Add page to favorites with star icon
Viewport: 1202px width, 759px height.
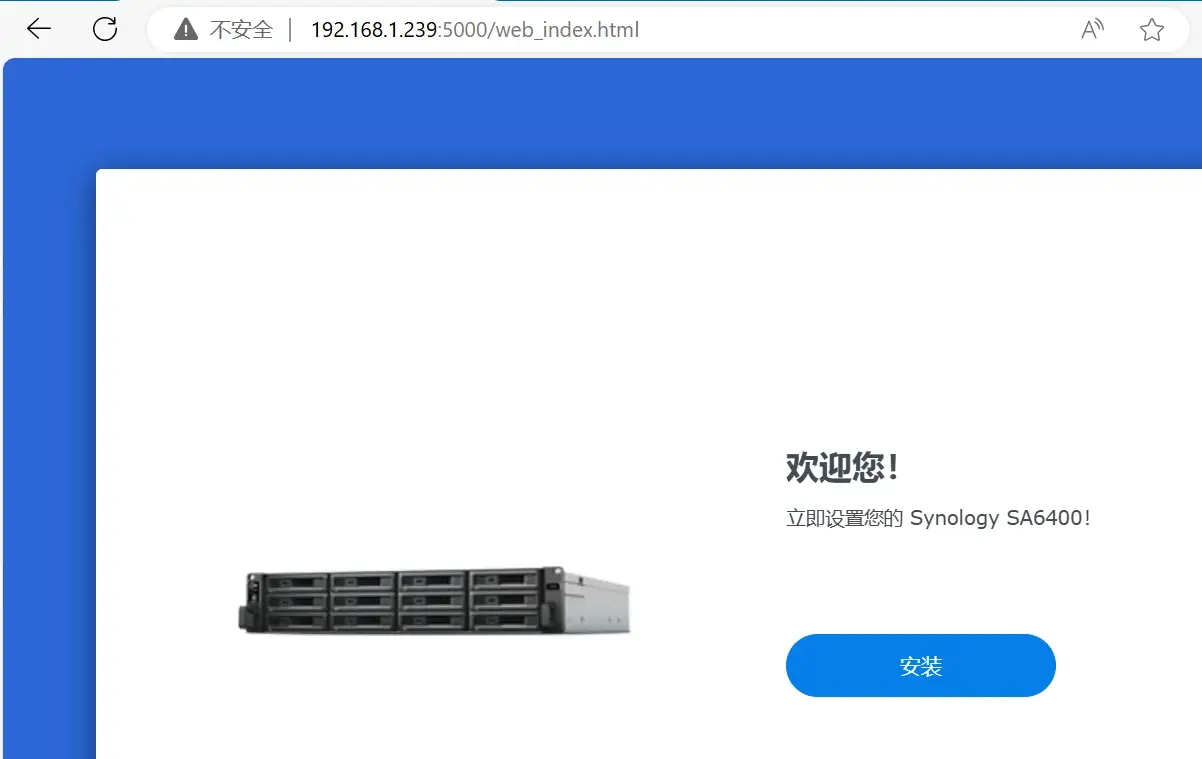(x=1152, y=30)
